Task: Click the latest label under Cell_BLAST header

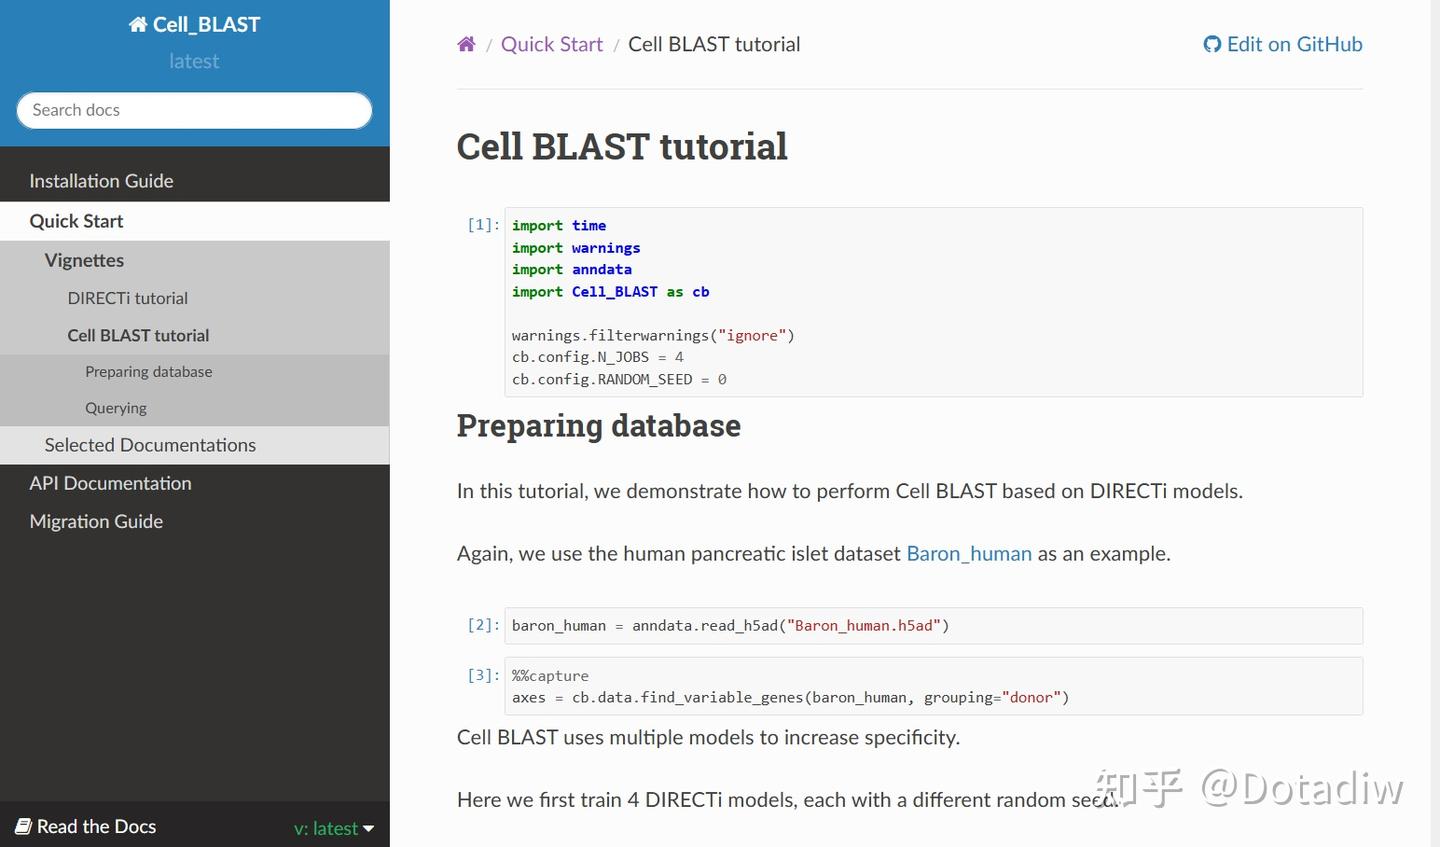Action: tap(194, 61)
